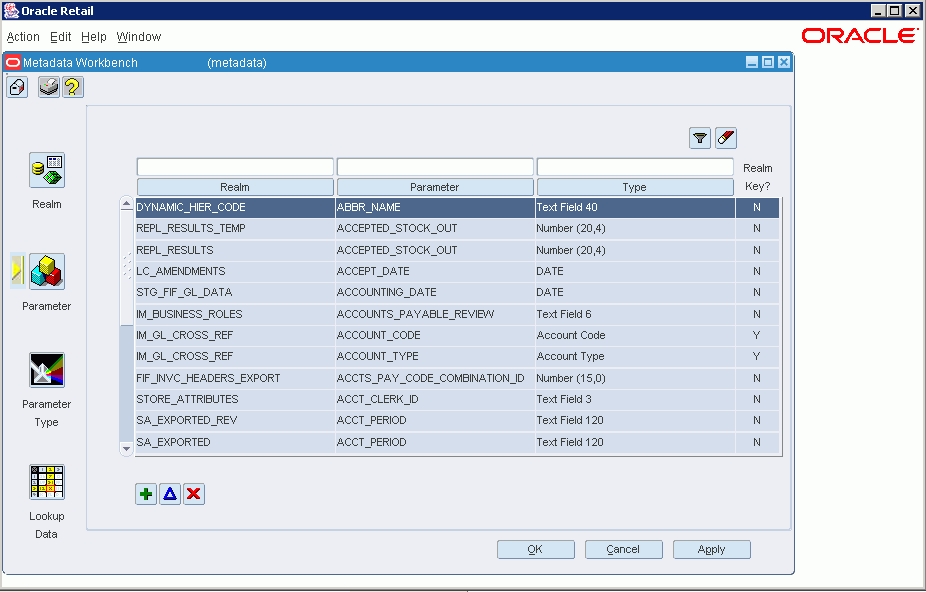This screenshot has height=592, width=926.
Task: Select the ACCOUNT_TYPE parameter cell
Action: (435, 357)
